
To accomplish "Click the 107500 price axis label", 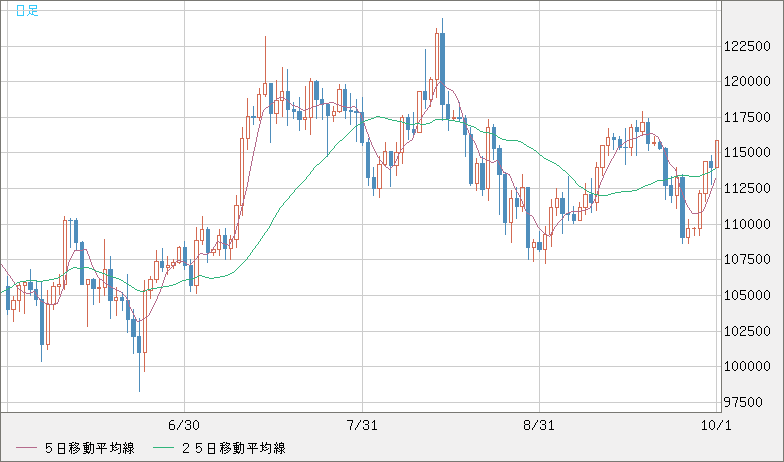I will (x=746, y=260).
